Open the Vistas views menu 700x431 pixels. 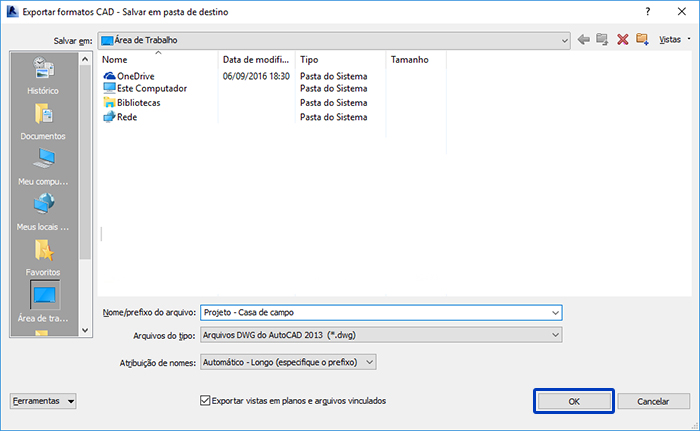tap(674, 40)
